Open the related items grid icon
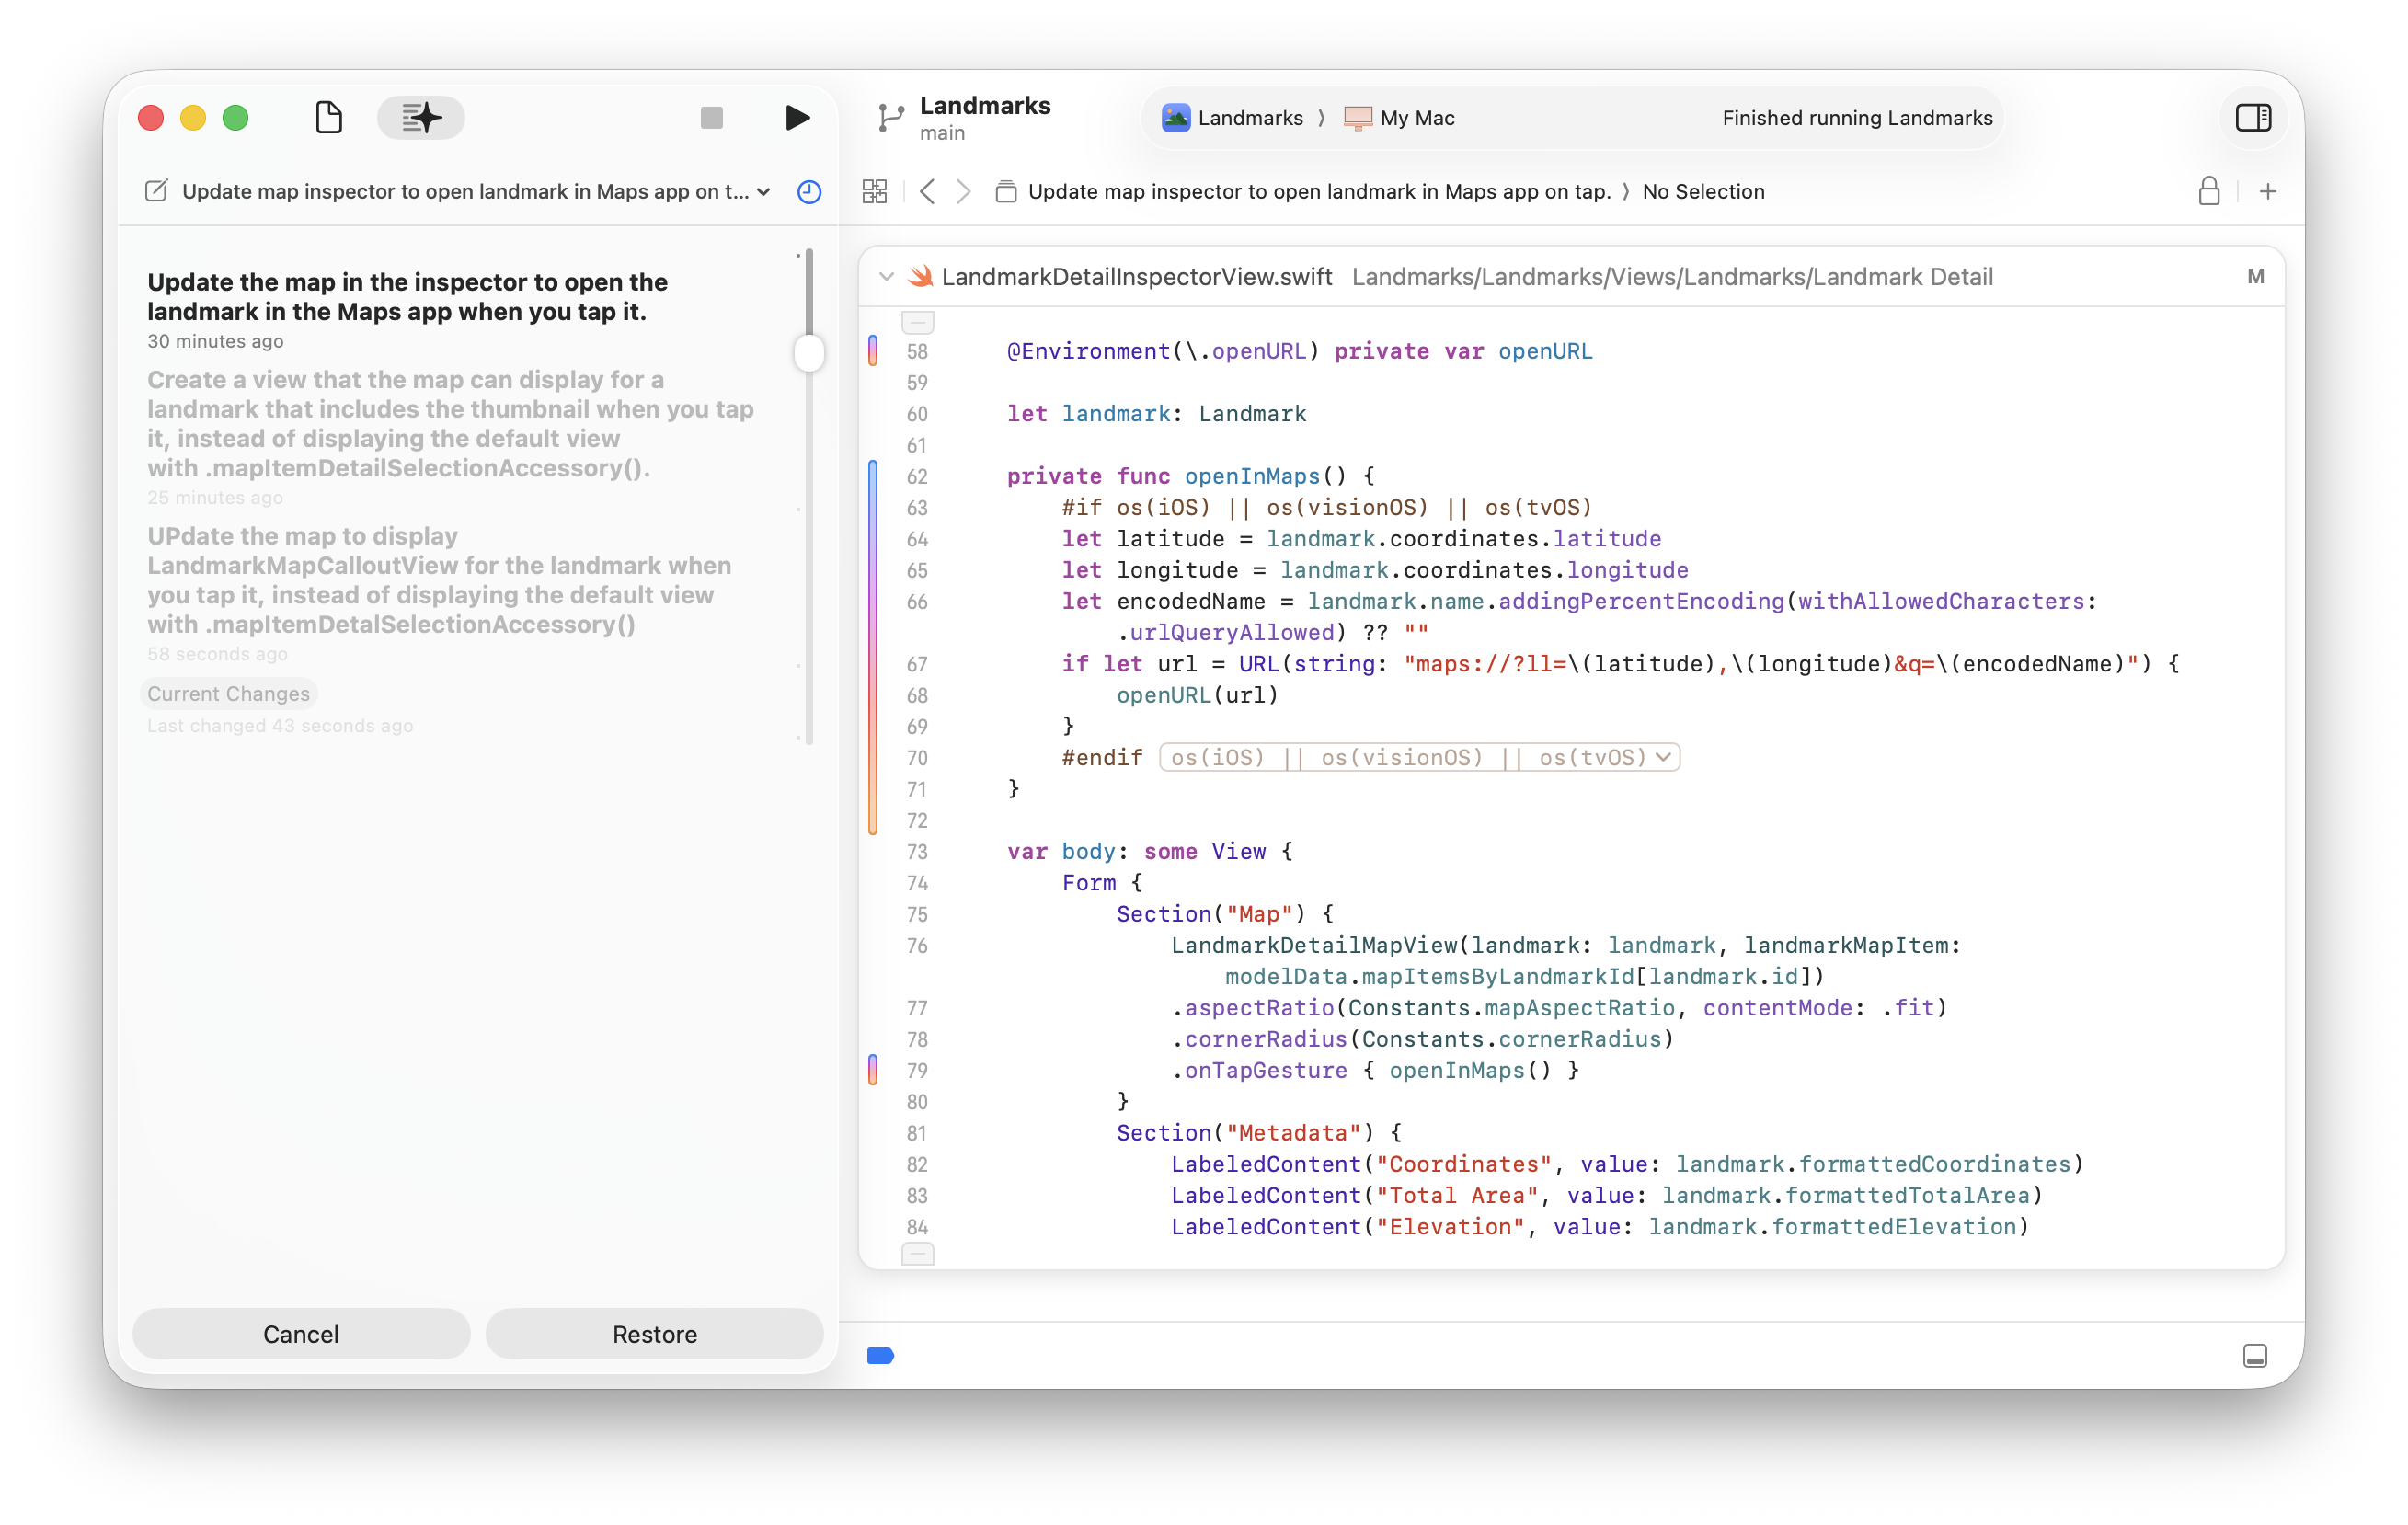This screenshot has height=1525, width=2408. pyautogui.click(x=874, y=191)
